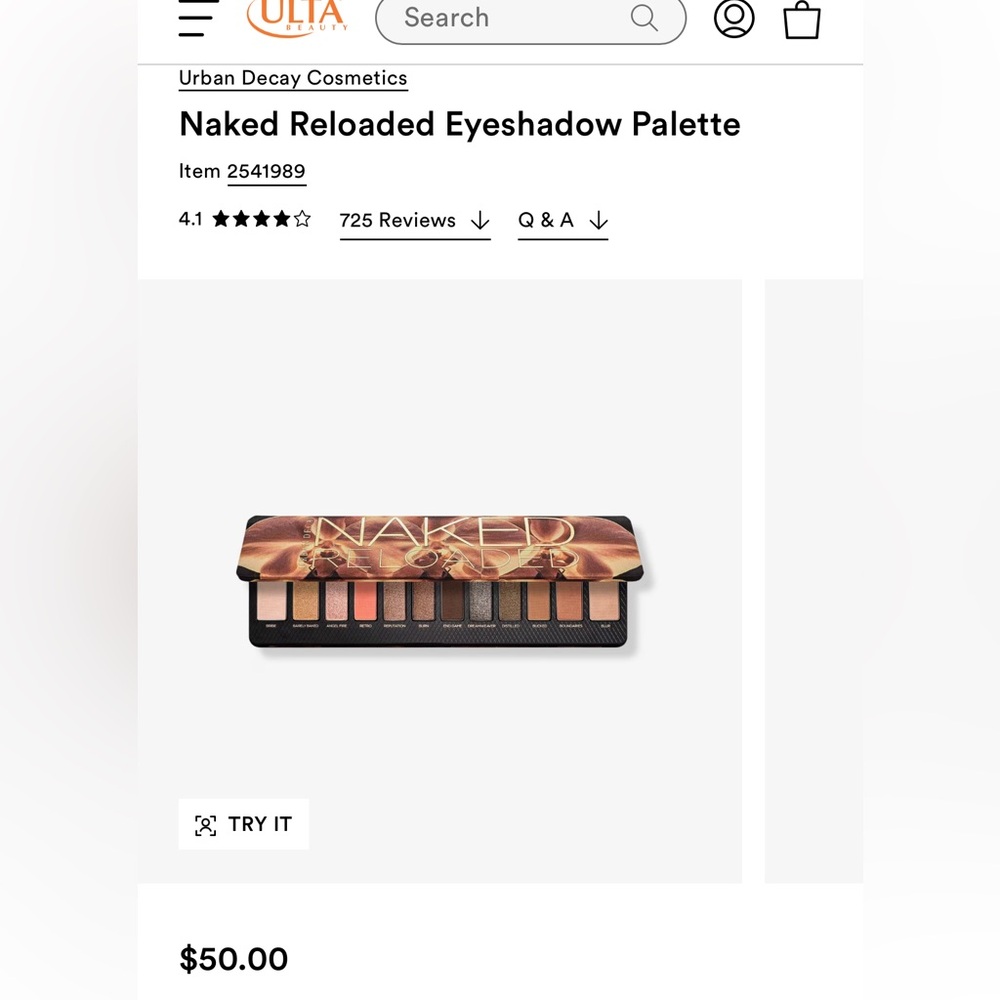The image size is (1000, 1000).
Task: Open the hamburger navigation menu
Action: coord(197,18)
